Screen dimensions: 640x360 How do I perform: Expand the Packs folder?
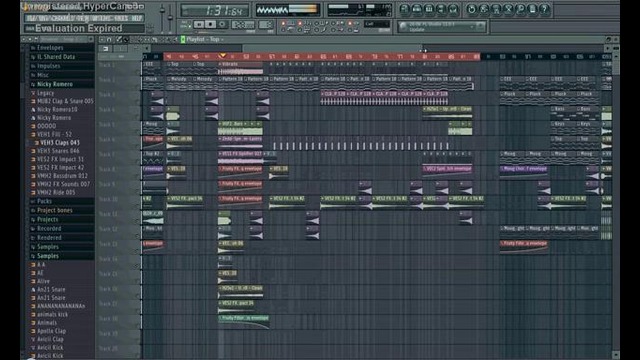[44, 201]
